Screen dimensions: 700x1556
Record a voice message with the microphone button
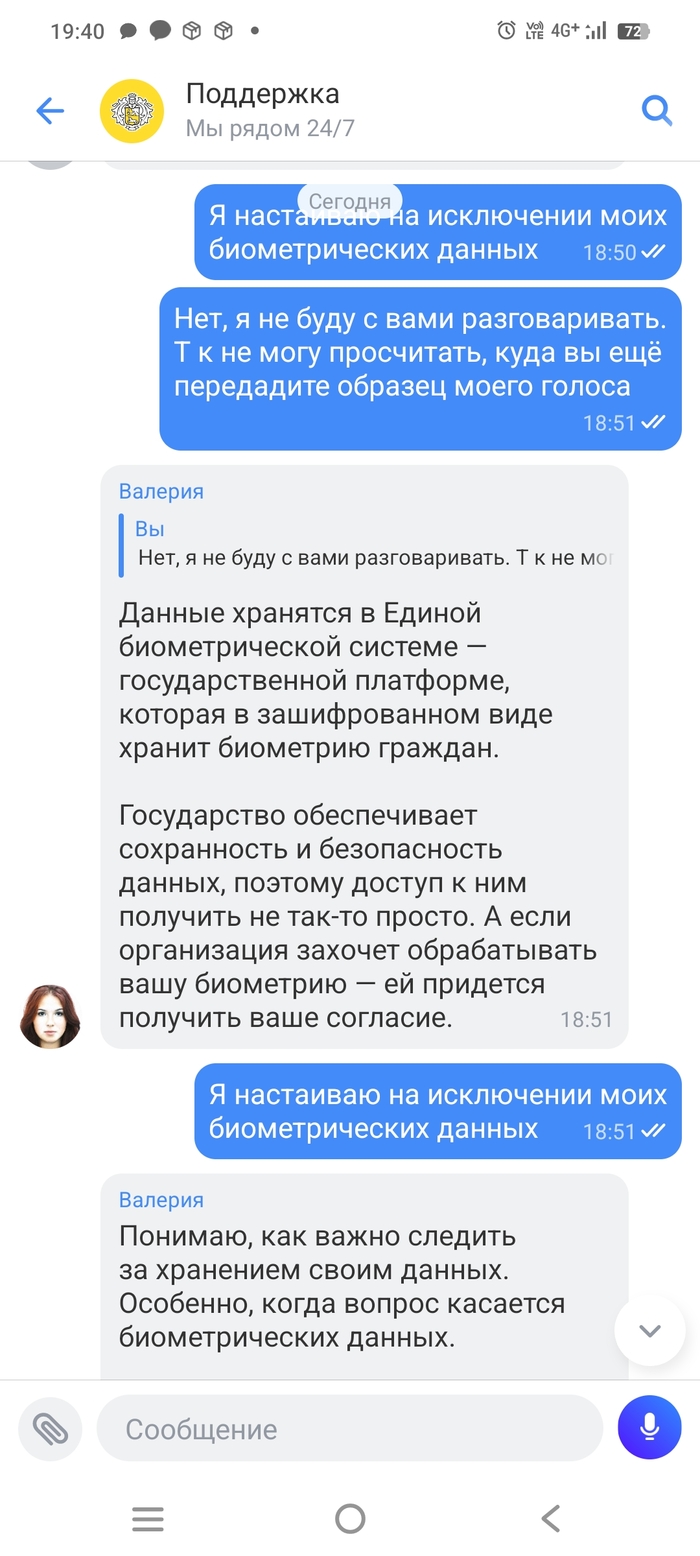pos(650,1428)
